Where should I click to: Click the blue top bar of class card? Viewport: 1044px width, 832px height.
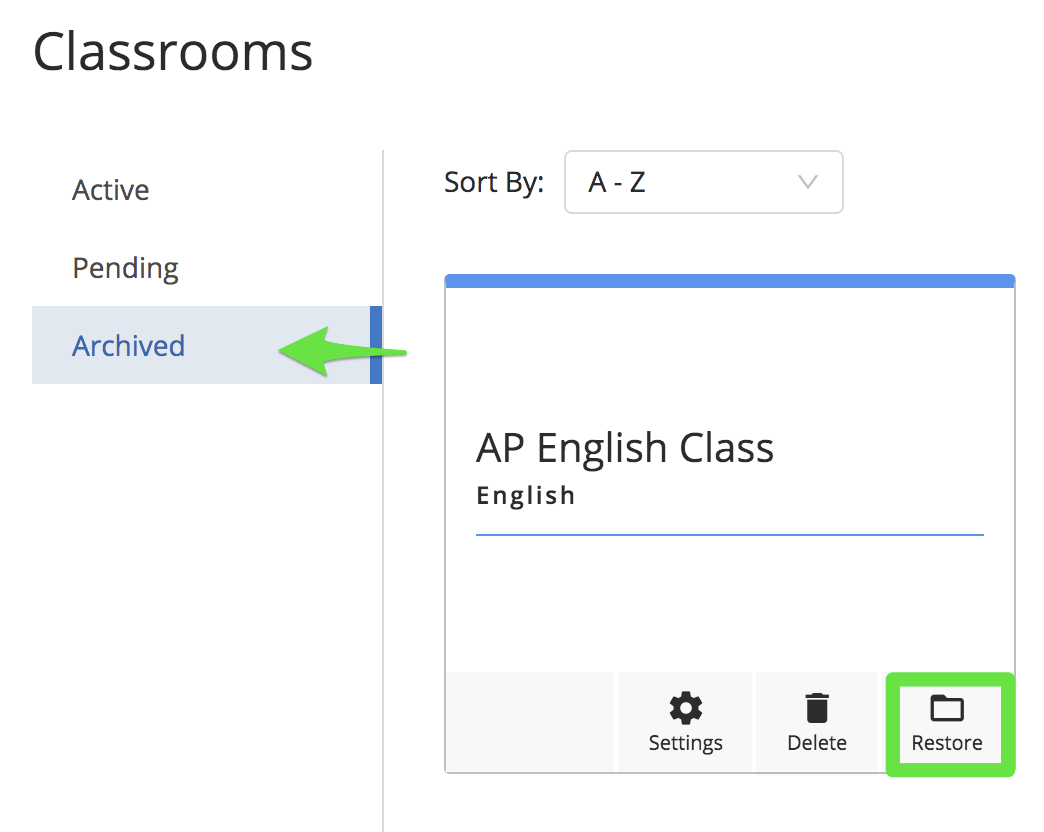(x=730, y=281)
